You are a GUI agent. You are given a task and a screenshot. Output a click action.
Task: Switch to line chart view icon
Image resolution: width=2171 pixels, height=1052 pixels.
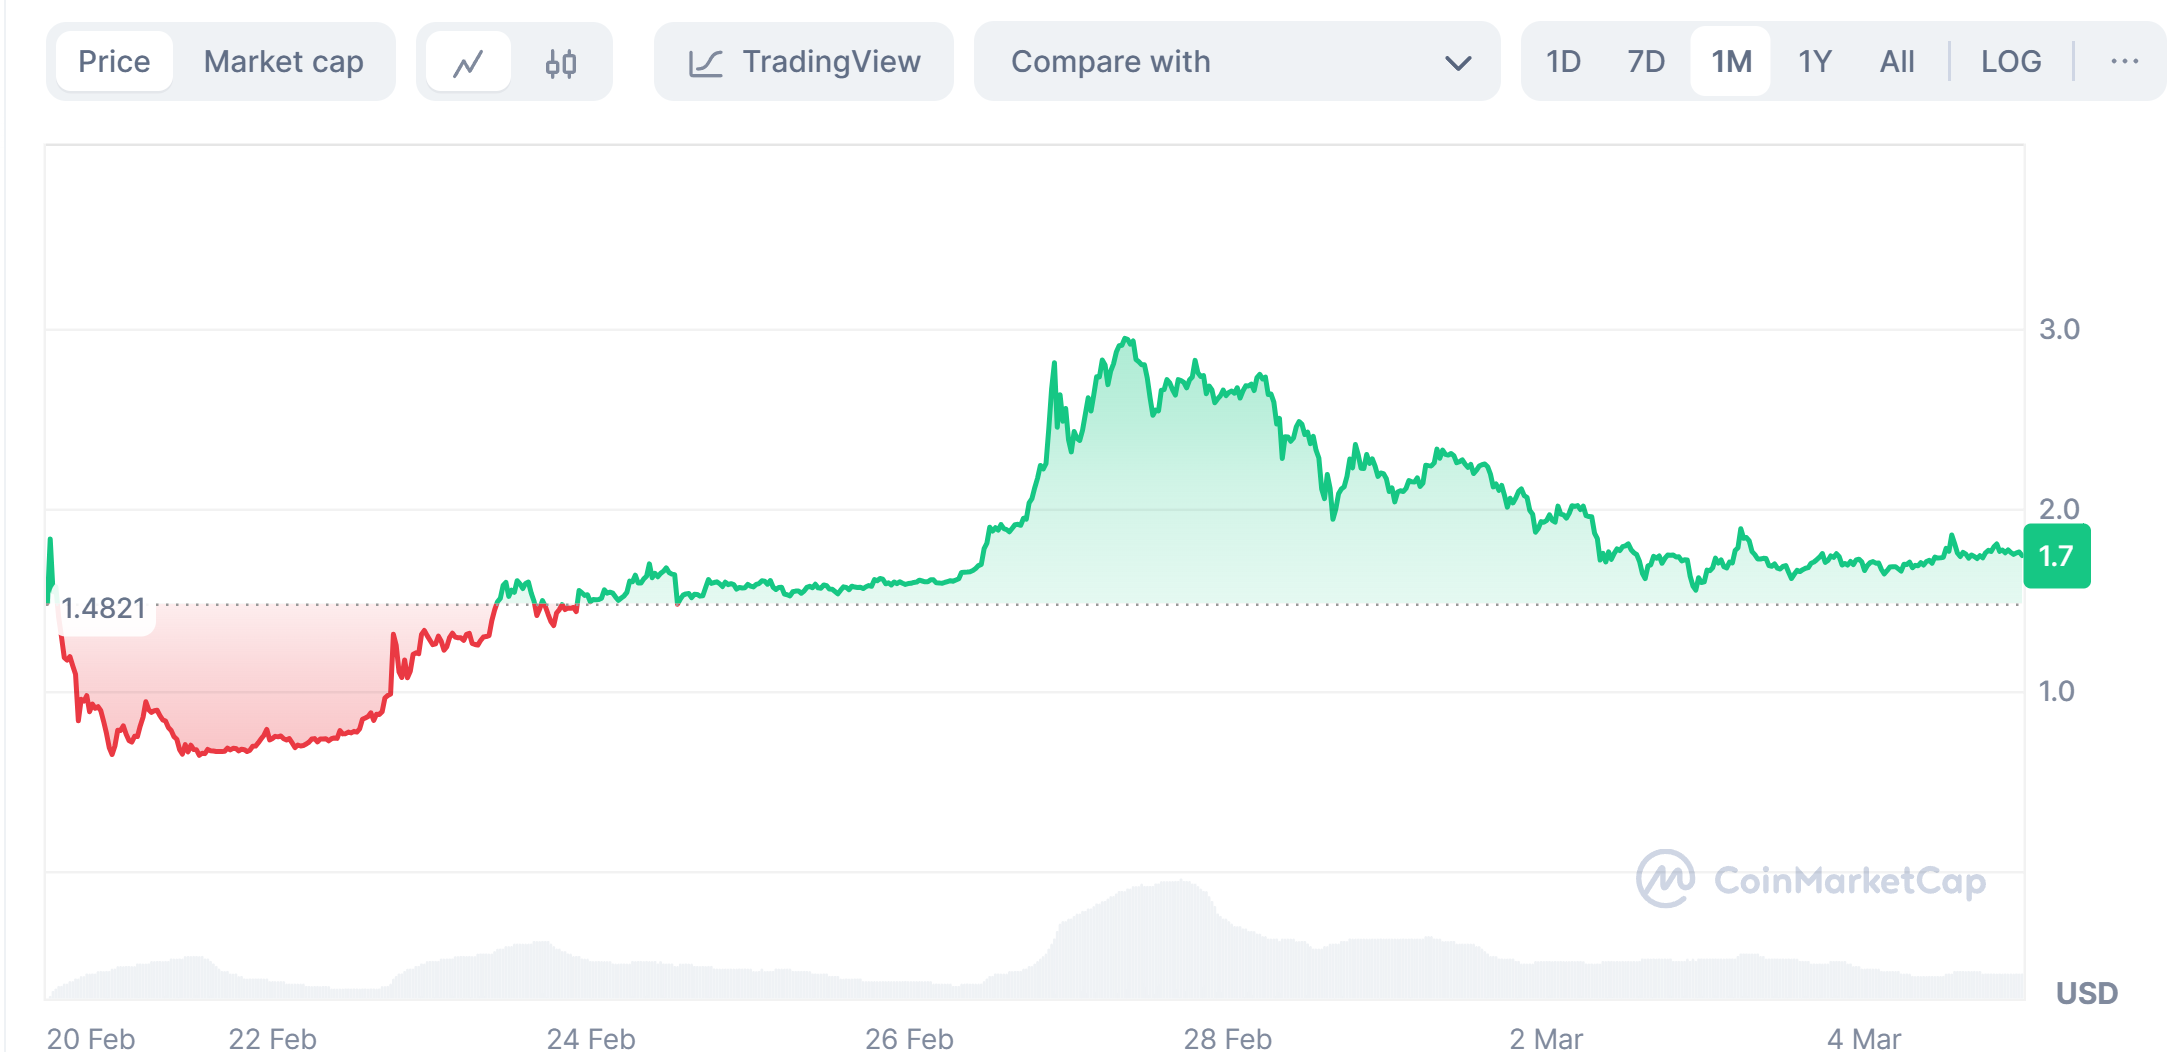point(468,63)
